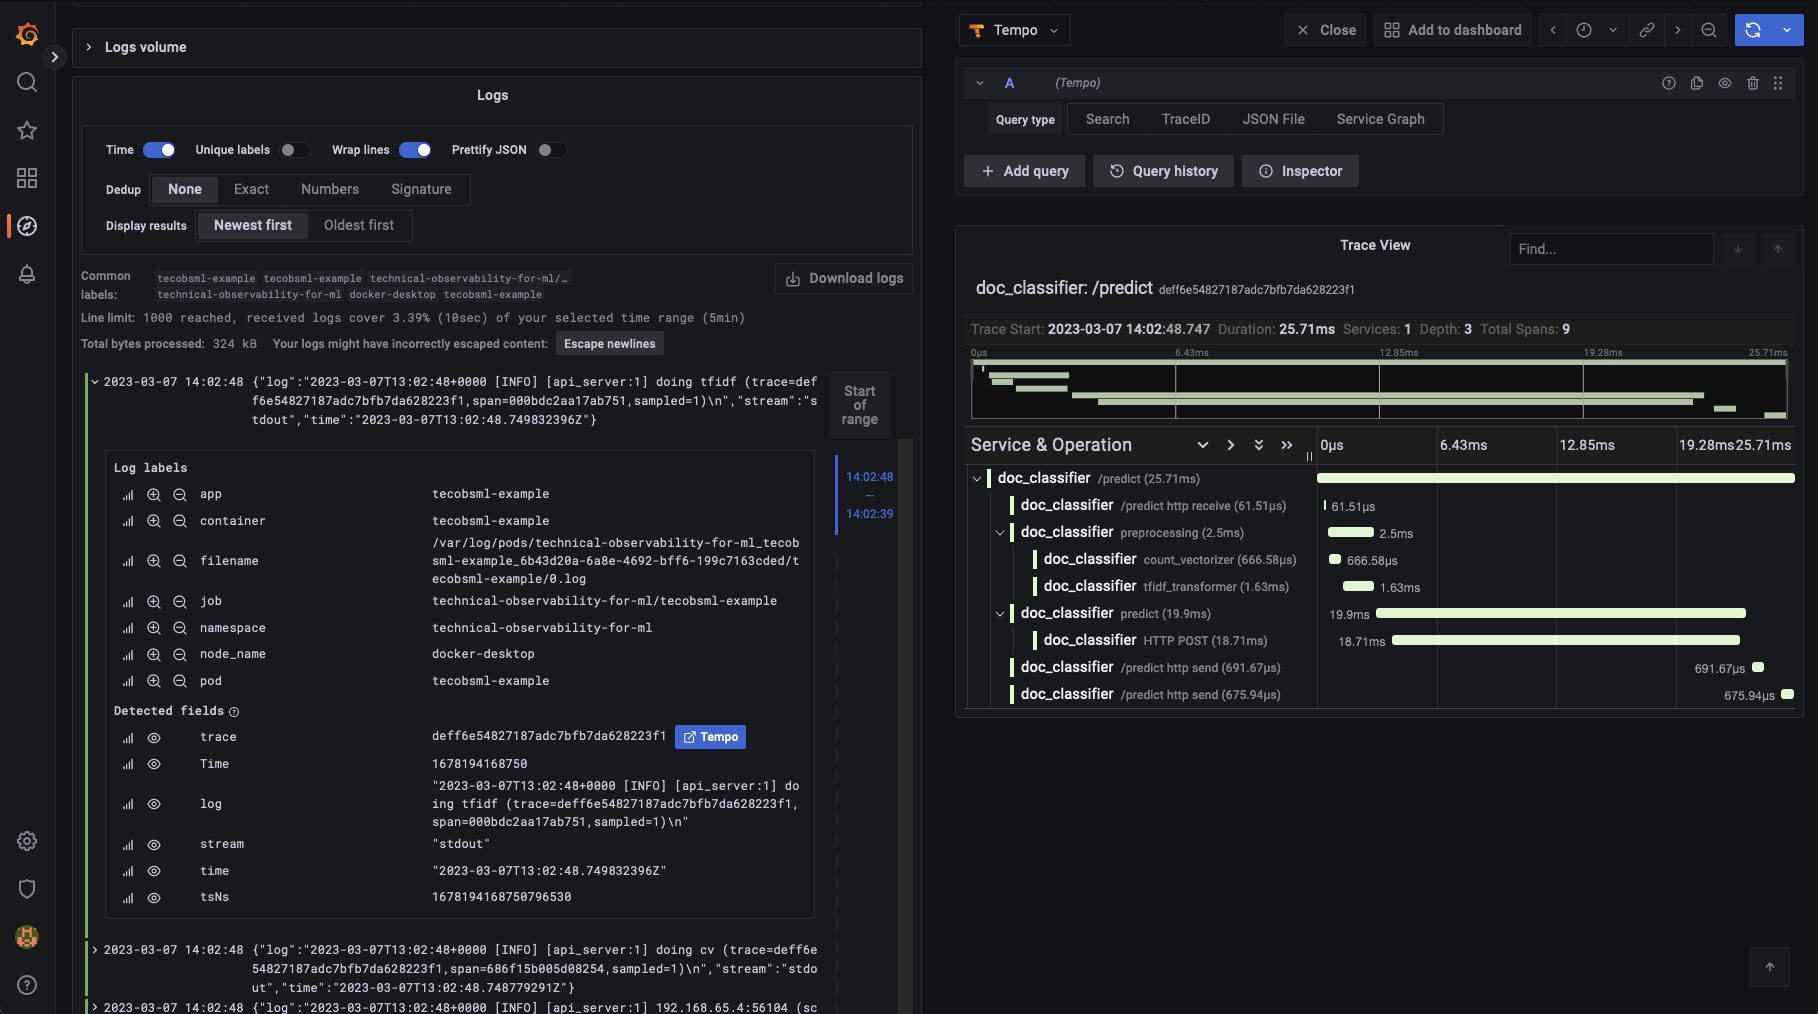Open Configuration gear in sidebar

point(27,841)
